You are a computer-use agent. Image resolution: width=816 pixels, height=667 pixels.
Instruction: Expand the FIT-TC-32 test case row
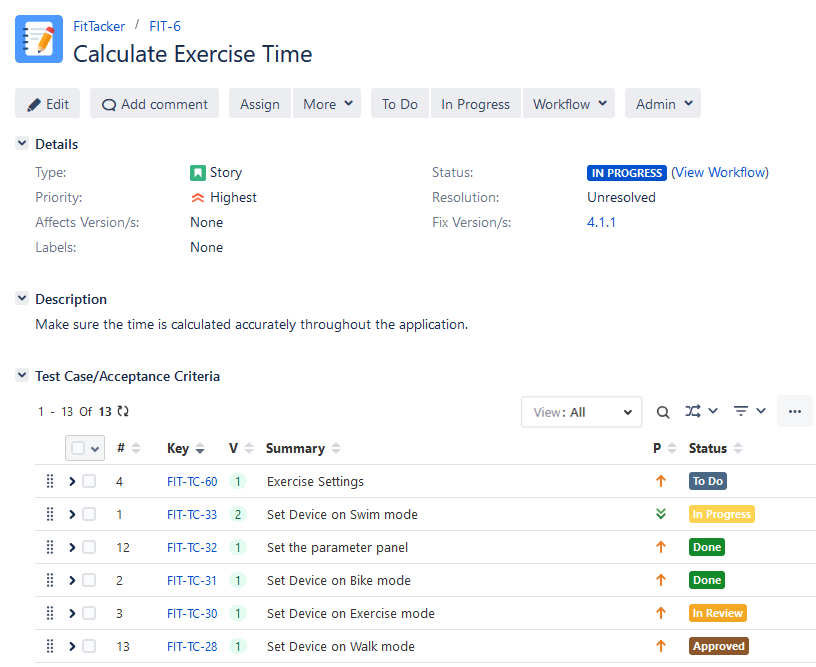click(72, 547)
